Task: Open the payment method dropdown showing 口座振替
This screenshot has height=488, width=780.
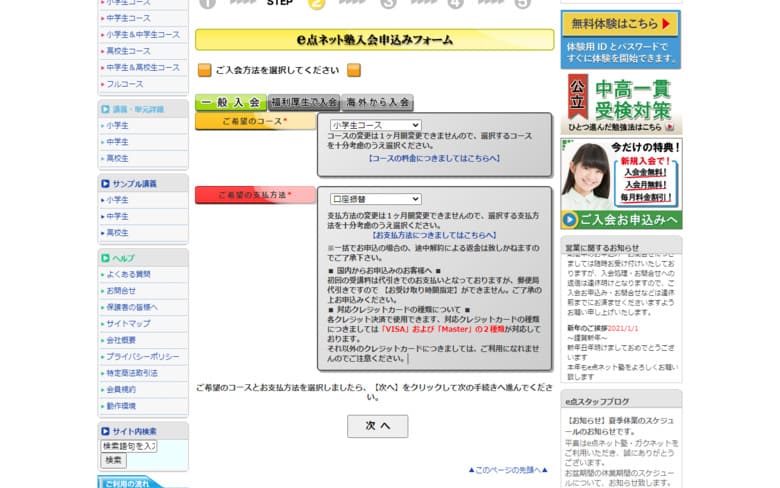Action: point(376,199)
